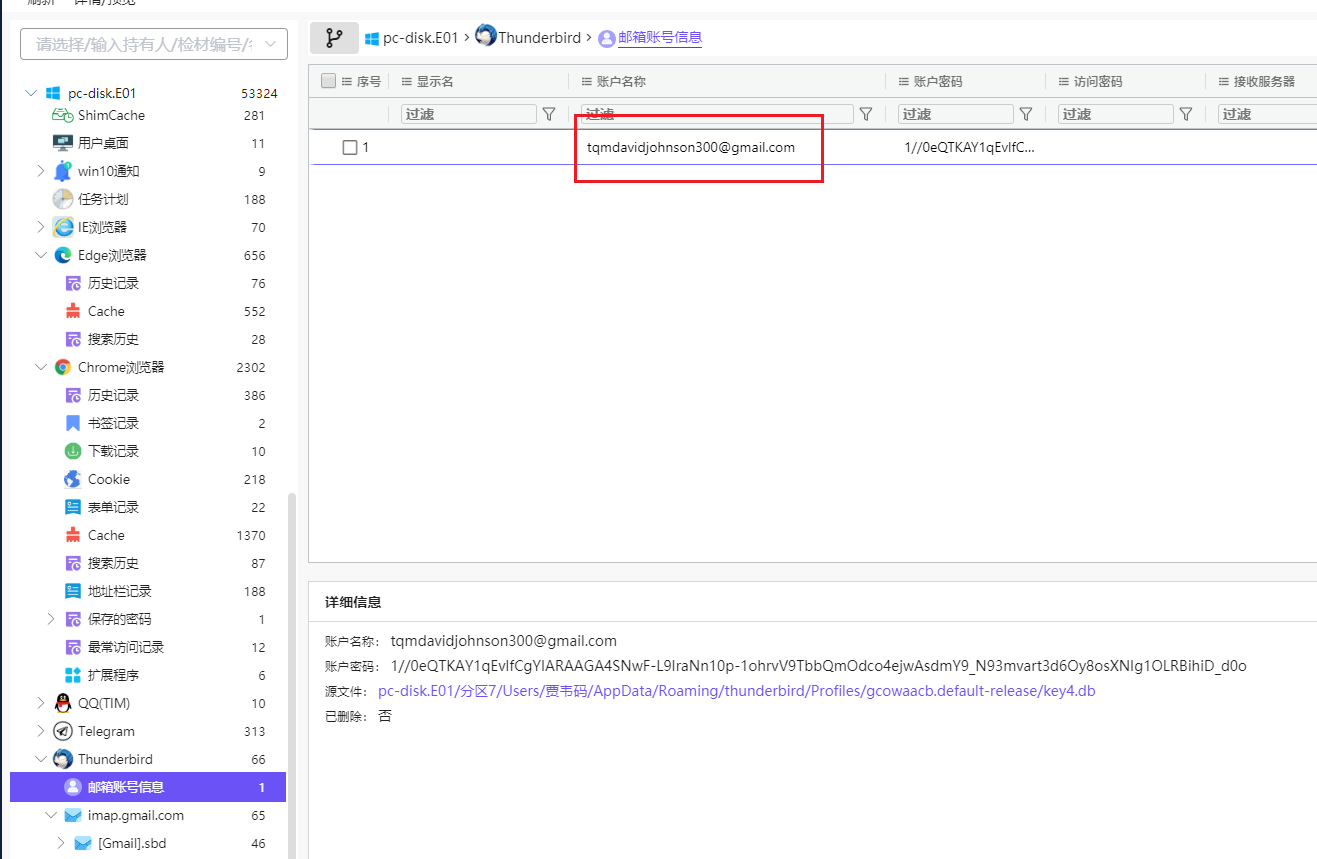
Task: Click the truncated password cell 1//0eQTKAY1qEvlfC...
Action: [x=969, y=147]
